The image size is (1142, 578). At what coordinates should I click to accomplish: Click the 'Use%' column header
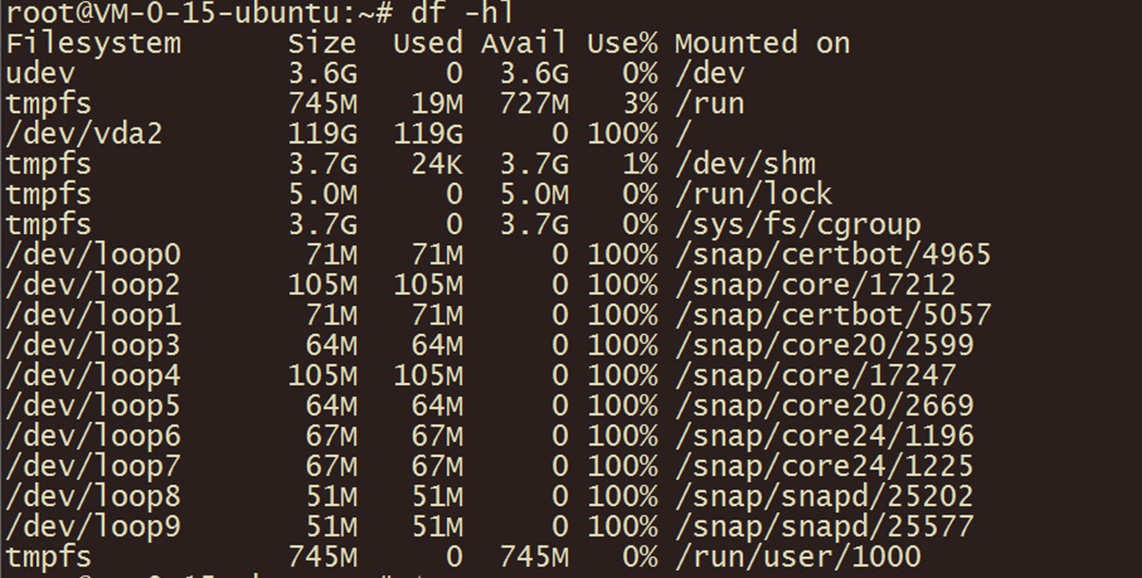tap(622, 44)
